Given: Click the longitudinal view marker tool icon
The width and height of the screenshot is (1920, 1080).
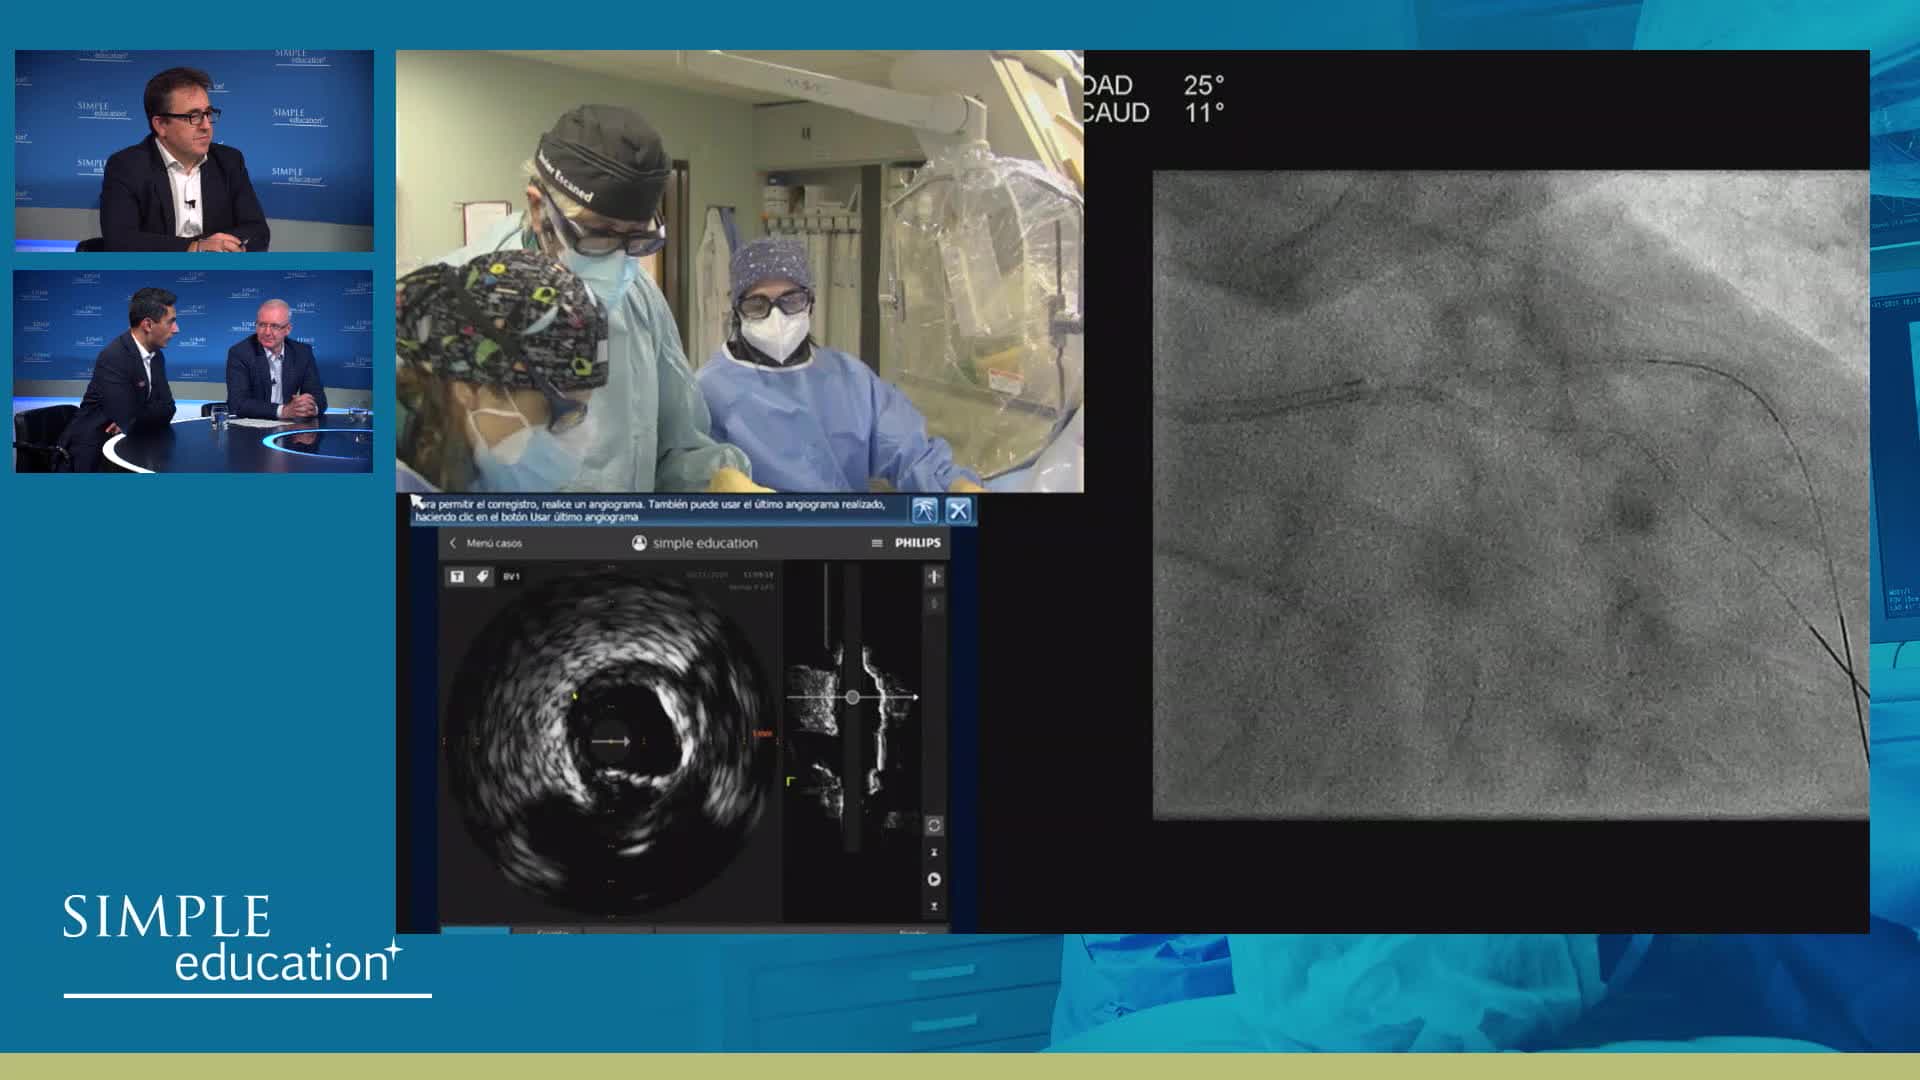Looking at the screenshot, I should click(934, 577).
